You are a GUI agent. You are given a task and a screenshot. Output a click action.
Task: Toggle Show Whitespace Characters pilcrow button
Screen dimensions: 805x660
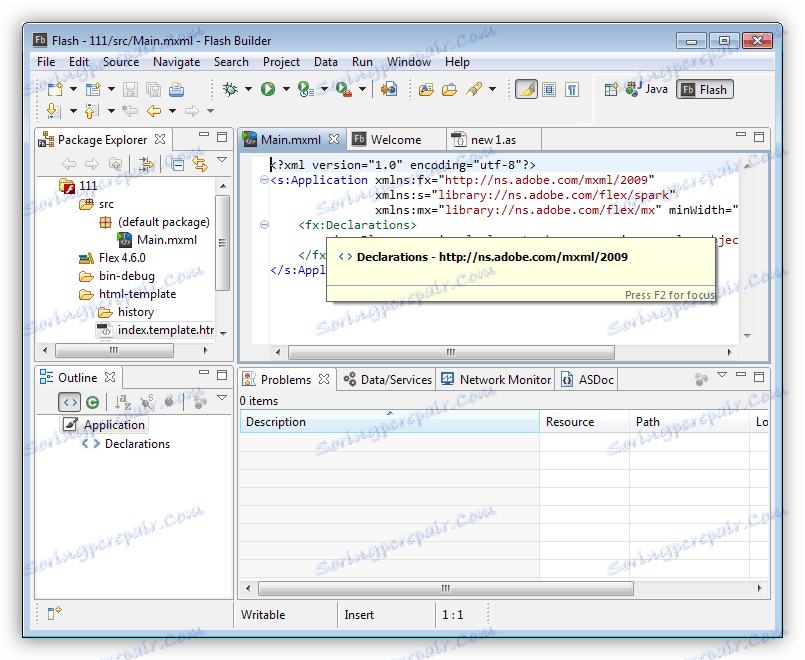pos(571,89)
